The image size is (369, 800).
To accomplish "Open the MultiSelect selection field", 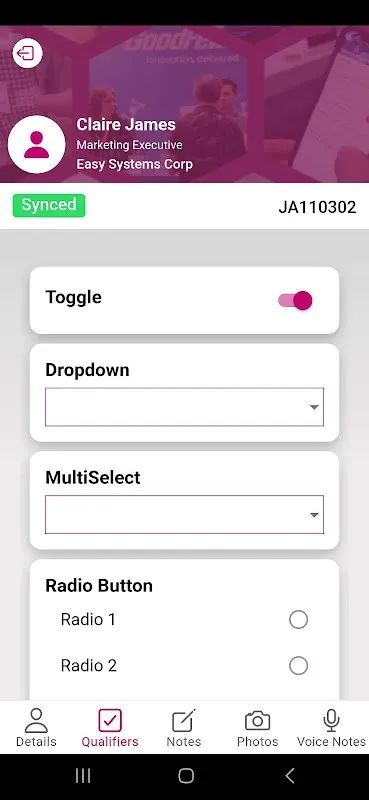I will (184, 515).
